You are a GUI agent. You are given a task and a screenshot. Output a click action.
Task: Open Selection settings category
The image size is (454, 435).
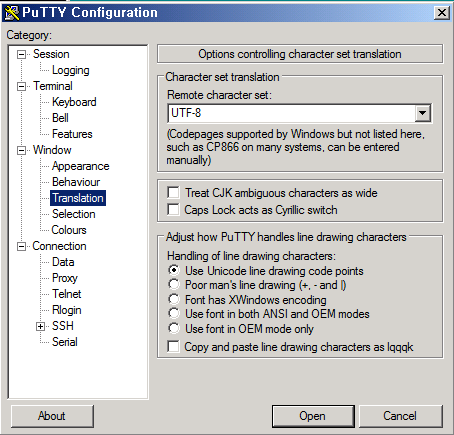74,214
